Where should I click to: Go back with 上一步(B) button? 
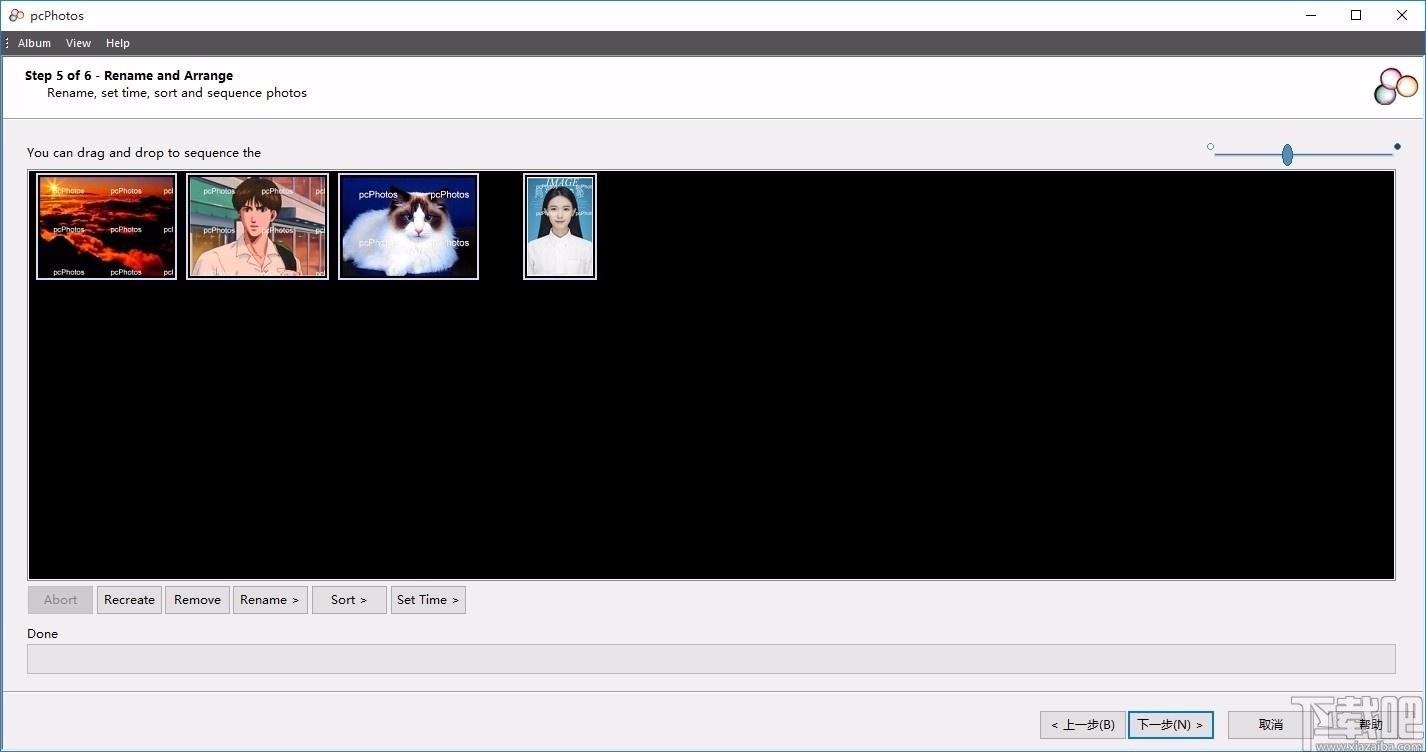[1083, 725]
